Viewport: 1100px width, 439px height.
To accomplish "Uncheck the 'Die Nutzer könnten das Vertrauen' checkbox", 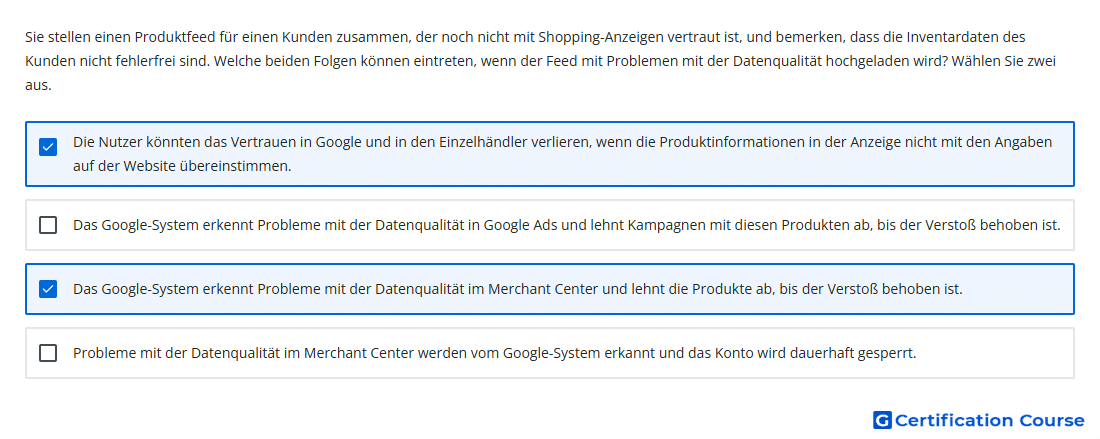I will tap(48, 147).
